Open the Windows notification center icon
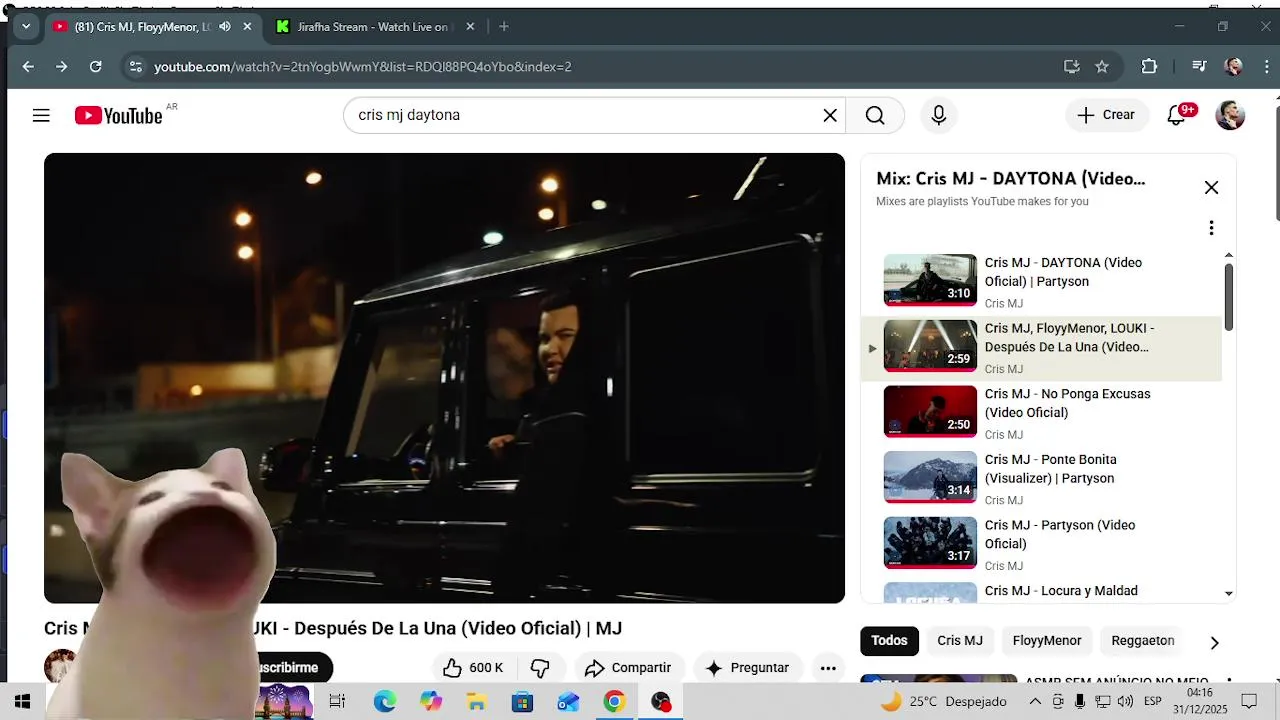This screenshot has width=1280, height=720. tap(1249, 702)
